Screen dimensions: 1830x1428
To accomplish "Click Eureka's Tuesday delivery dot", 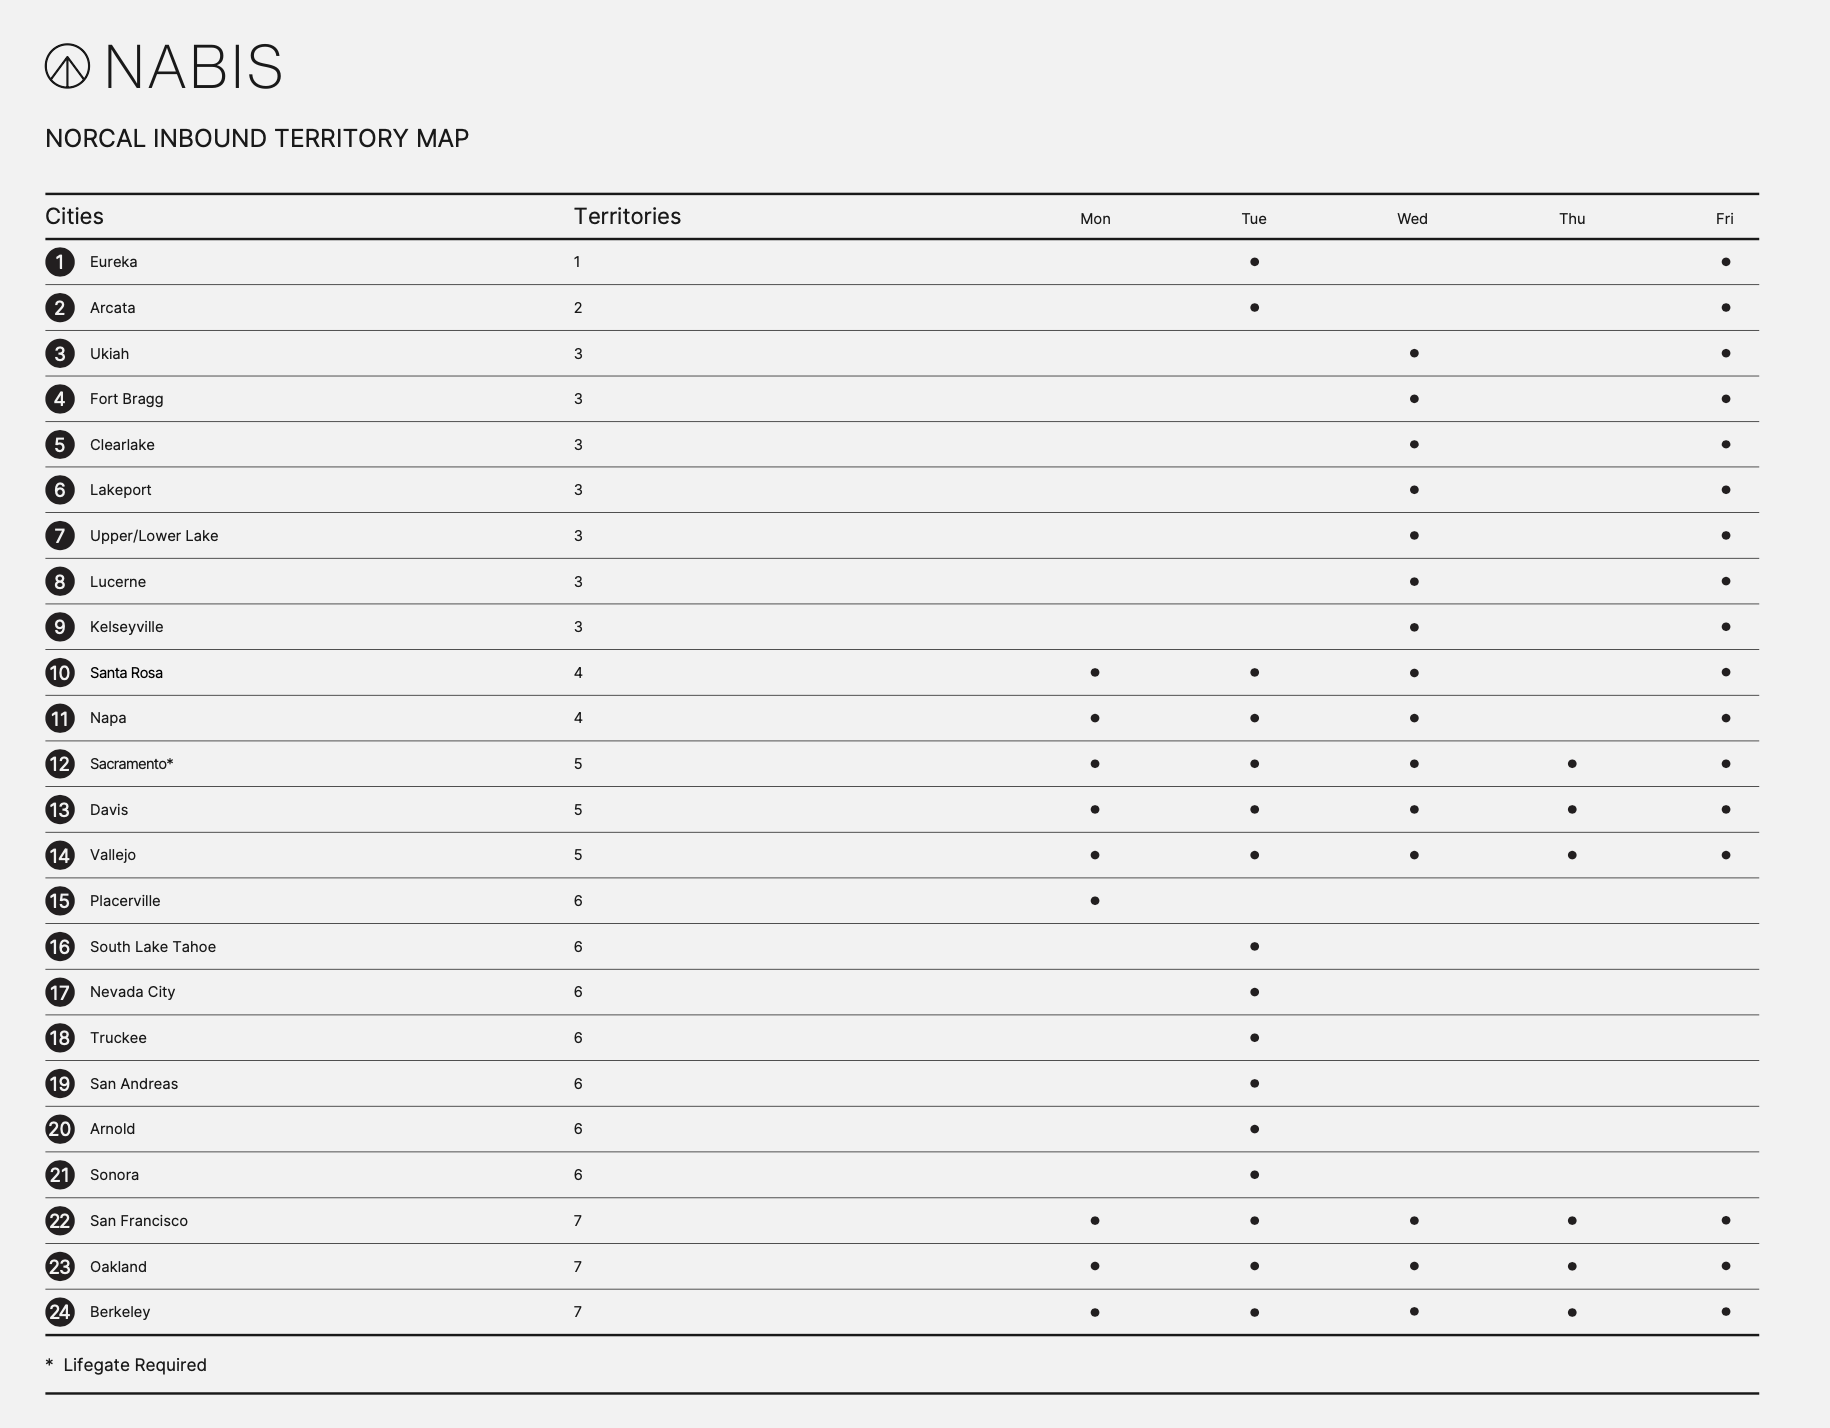I will (x=1254, y=262).
